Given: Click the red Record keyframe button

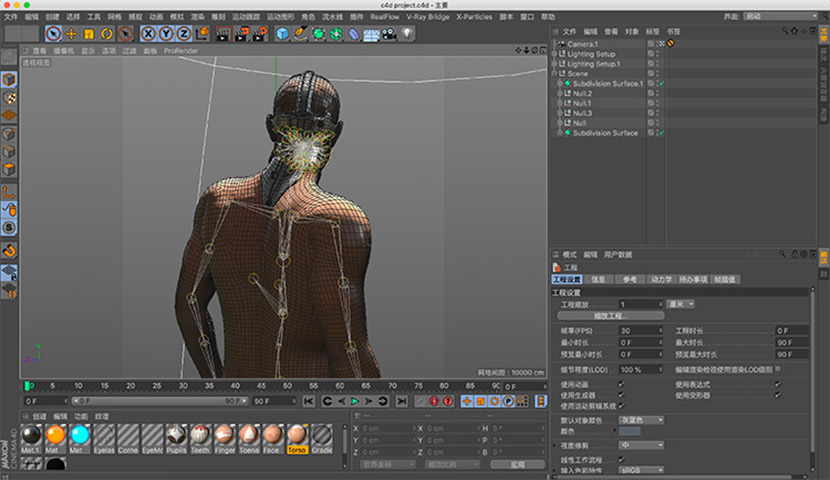Looking at the screenshot, I should click(433, 401).
